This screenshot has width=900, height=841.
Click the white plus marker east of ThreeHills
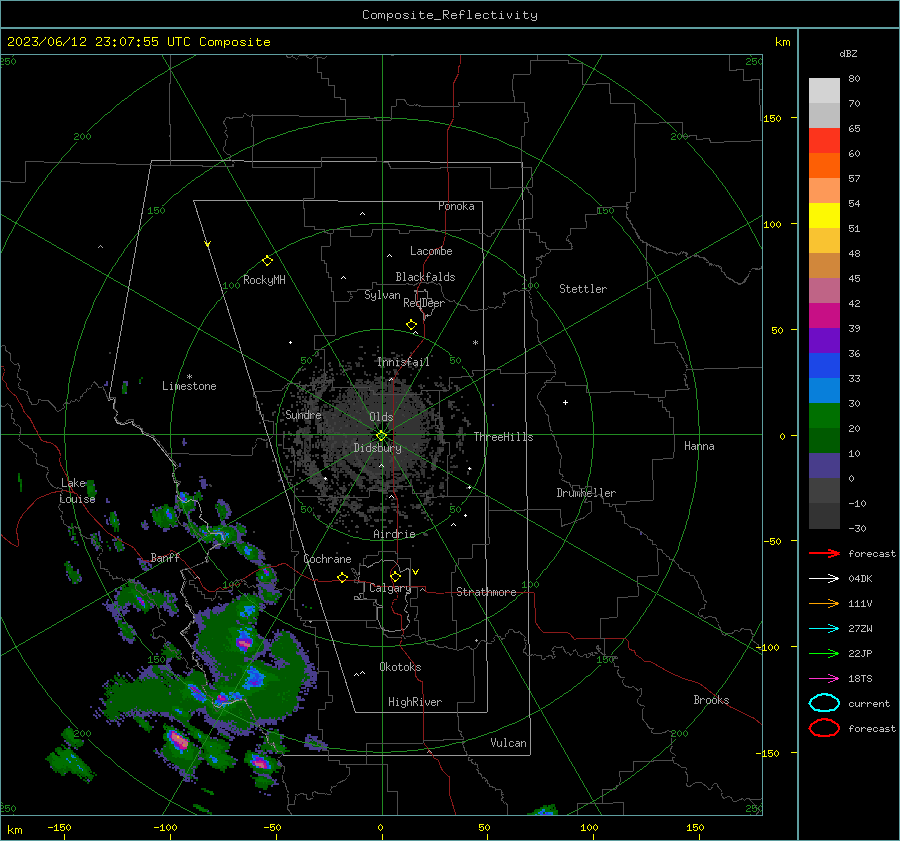(565, 402)
